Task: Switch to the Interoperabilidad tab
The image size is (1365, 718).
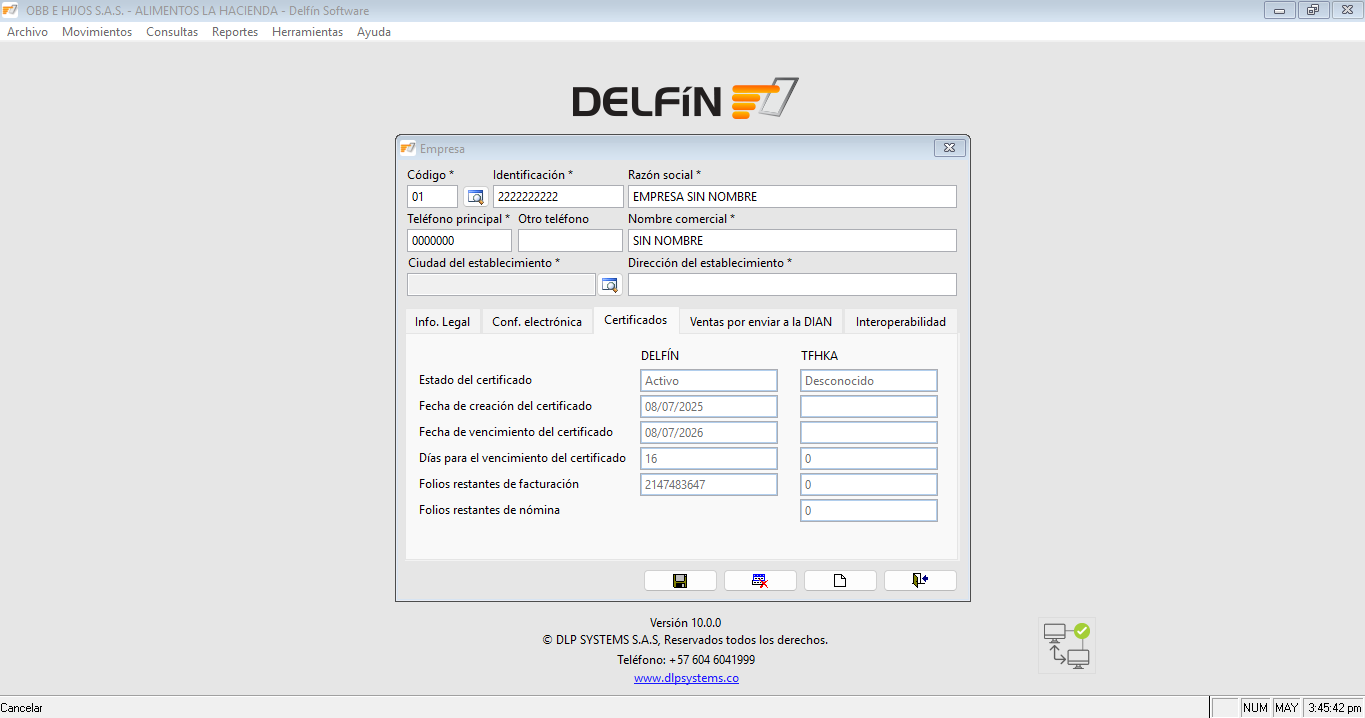Action: click(901, 322)
